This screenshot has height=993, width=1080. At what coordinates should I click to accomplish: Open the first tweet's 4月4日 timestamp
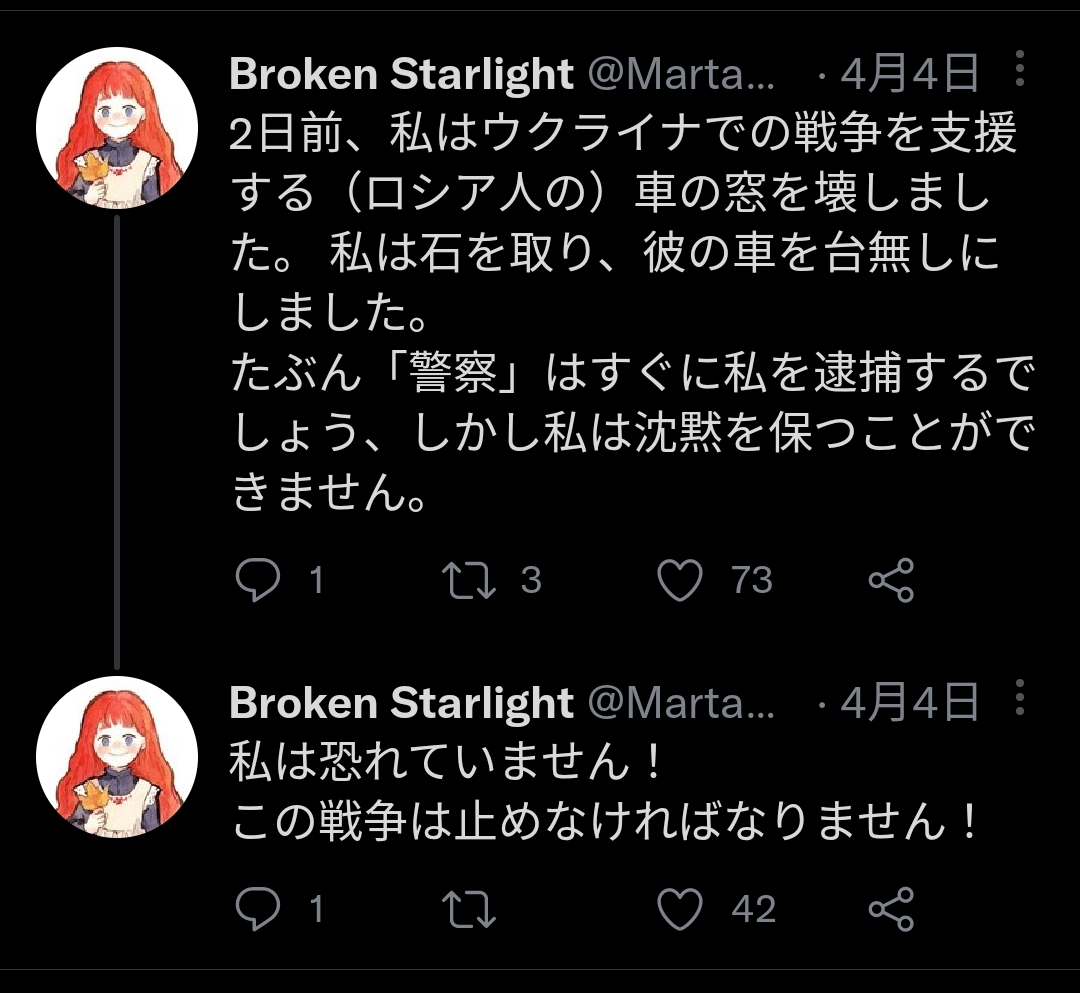[908, 73]
